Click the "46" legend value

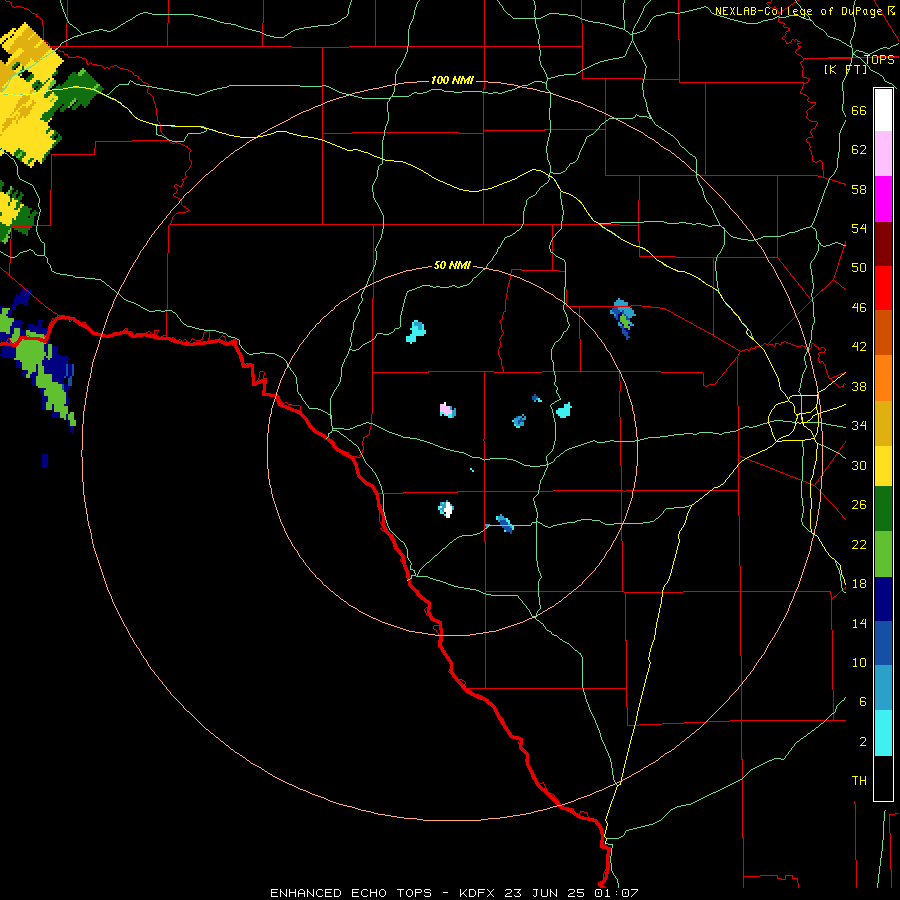tap(859, 308)
